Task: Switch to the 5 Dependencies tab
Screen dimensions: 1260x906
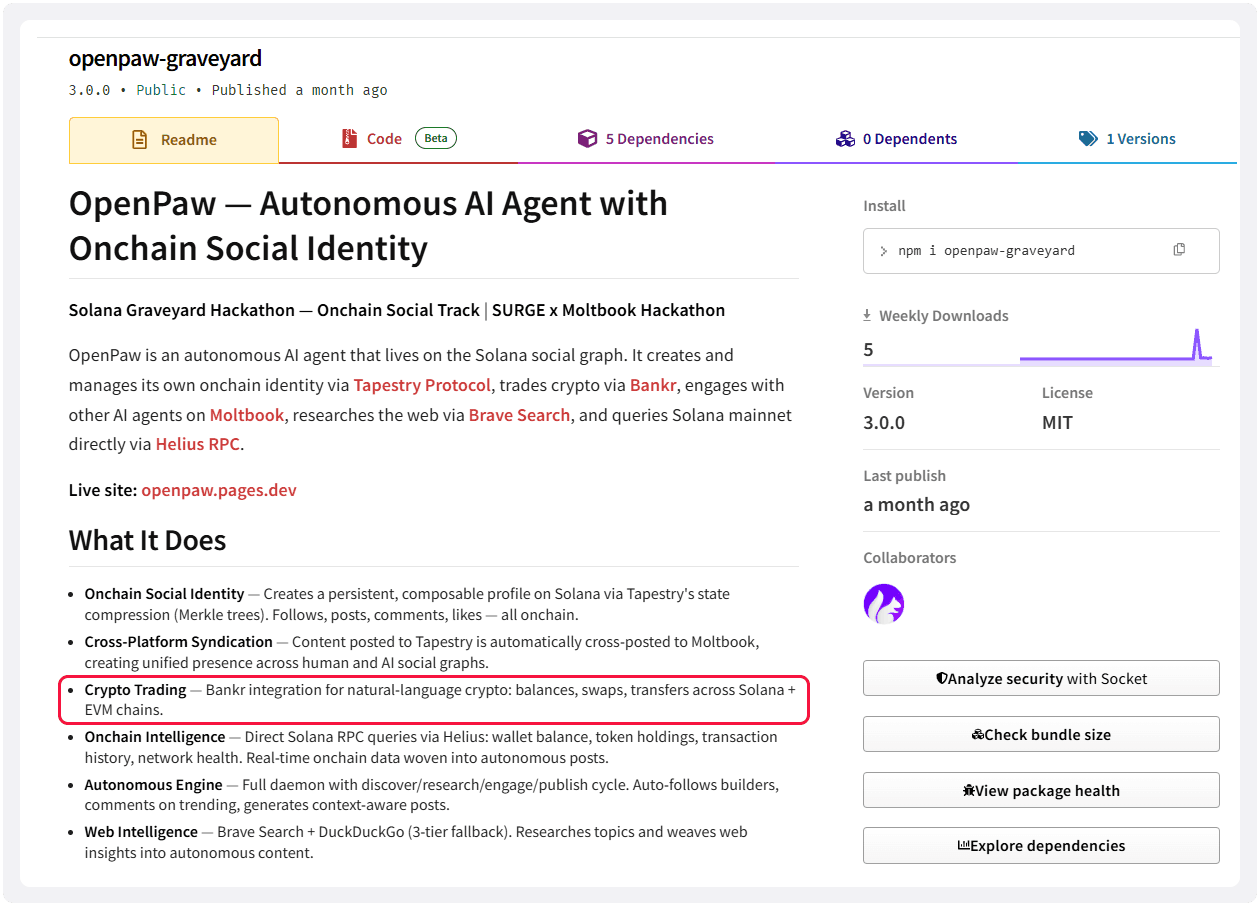Action: (x=658, y=138)
